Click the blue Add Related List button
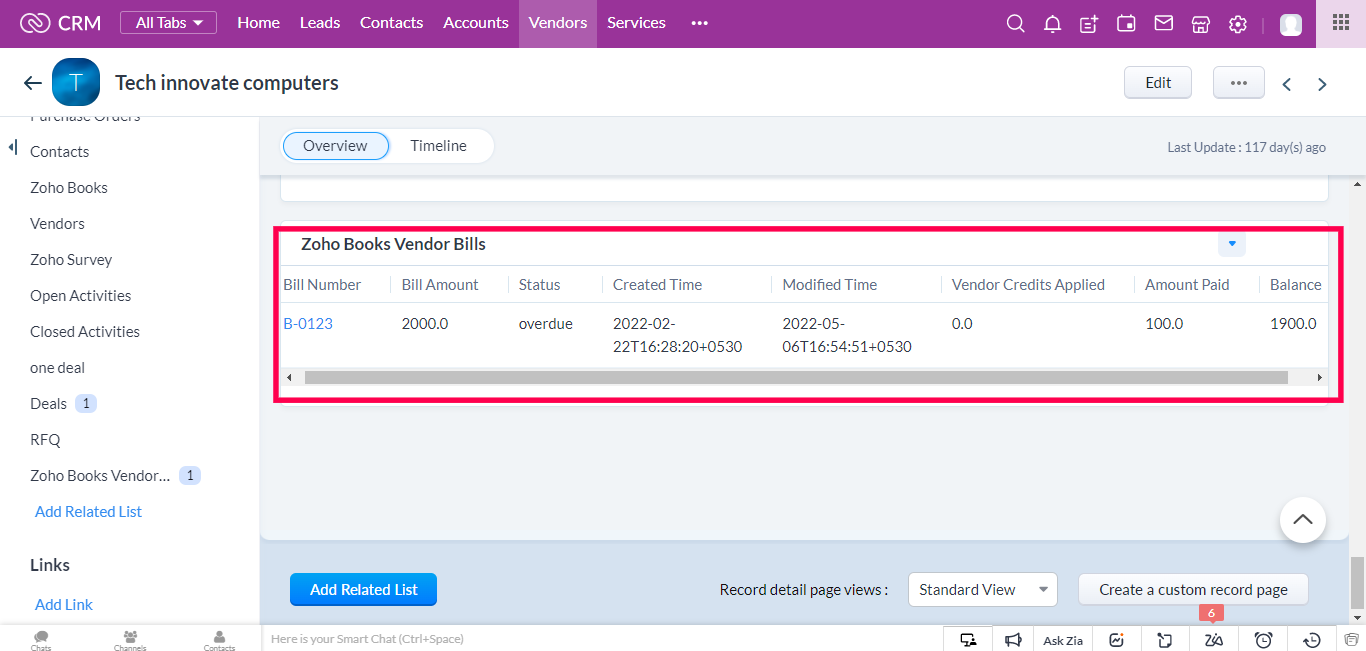The width and height of the screenshot is (1366, 651). (x=363, y=589)
